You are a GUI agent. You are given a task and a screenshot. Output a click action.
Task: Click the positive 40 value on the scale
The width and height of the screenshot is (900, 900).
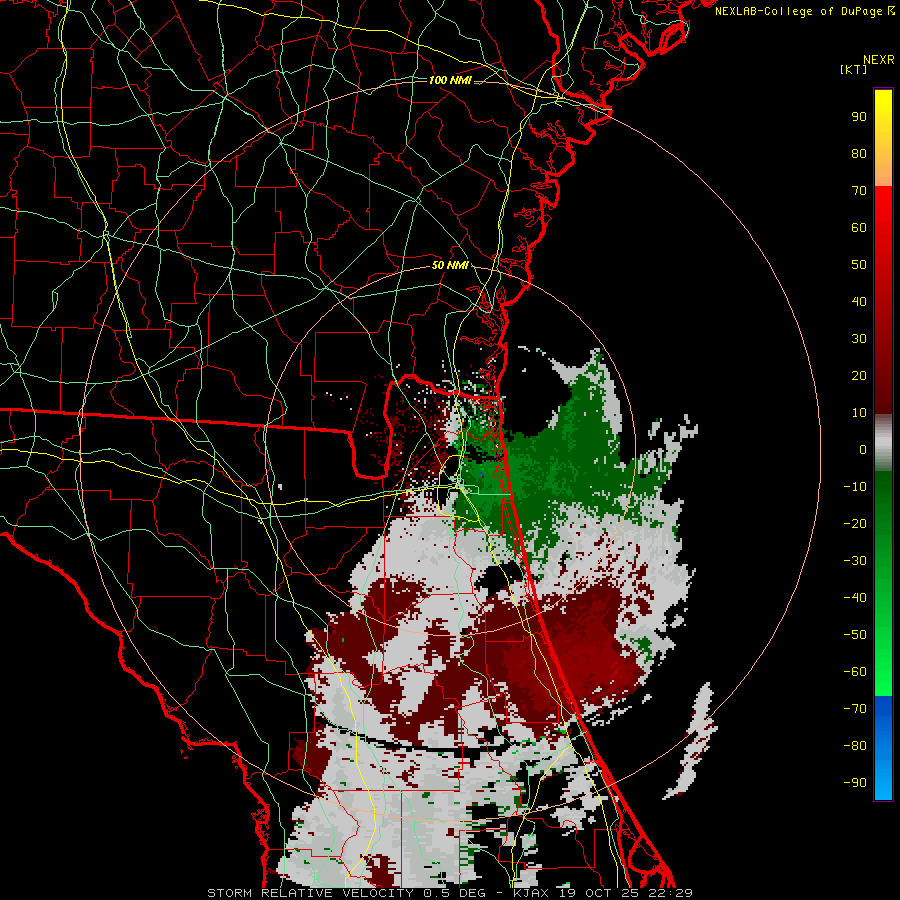[x=859, y=302]
